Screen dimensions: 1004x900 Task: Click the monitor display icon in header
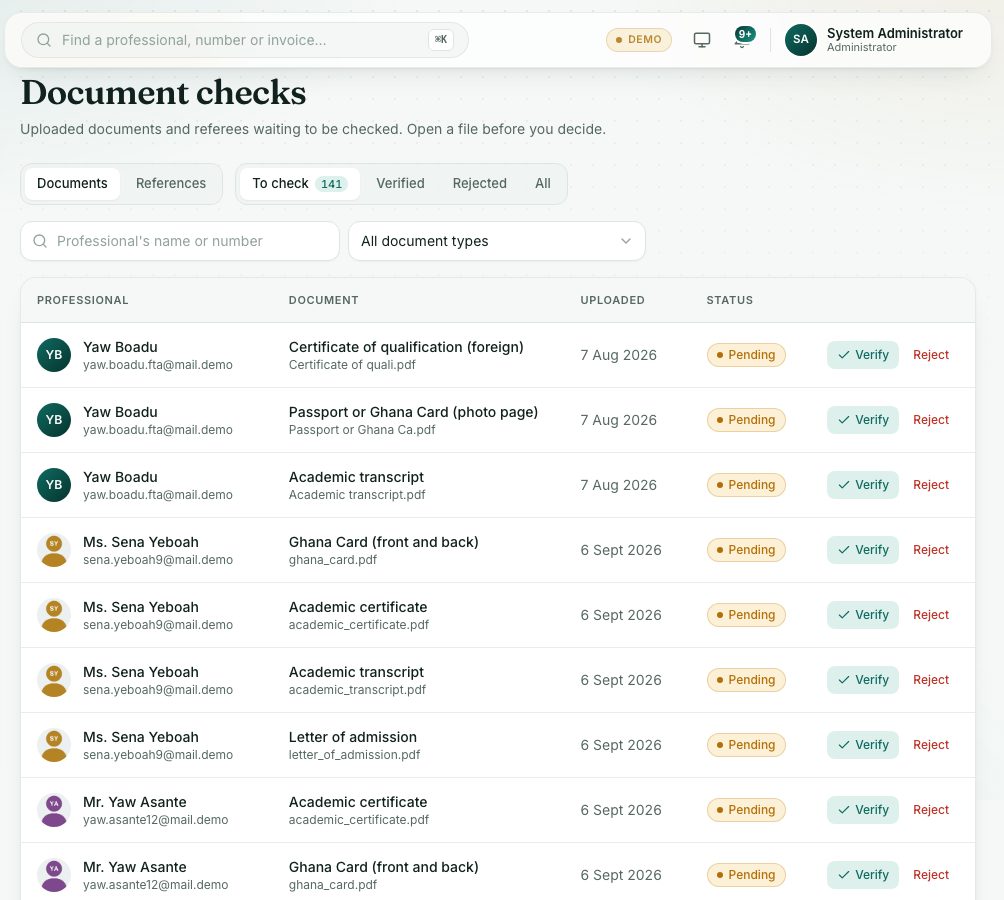tap(702, 40)
